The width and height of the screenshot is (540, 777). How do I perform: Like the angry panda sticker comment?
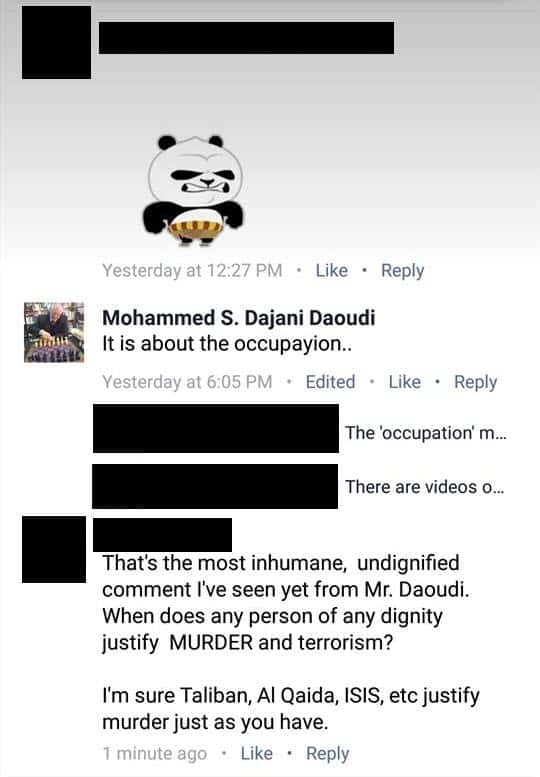pyautogui.click(x=331, y=271)
